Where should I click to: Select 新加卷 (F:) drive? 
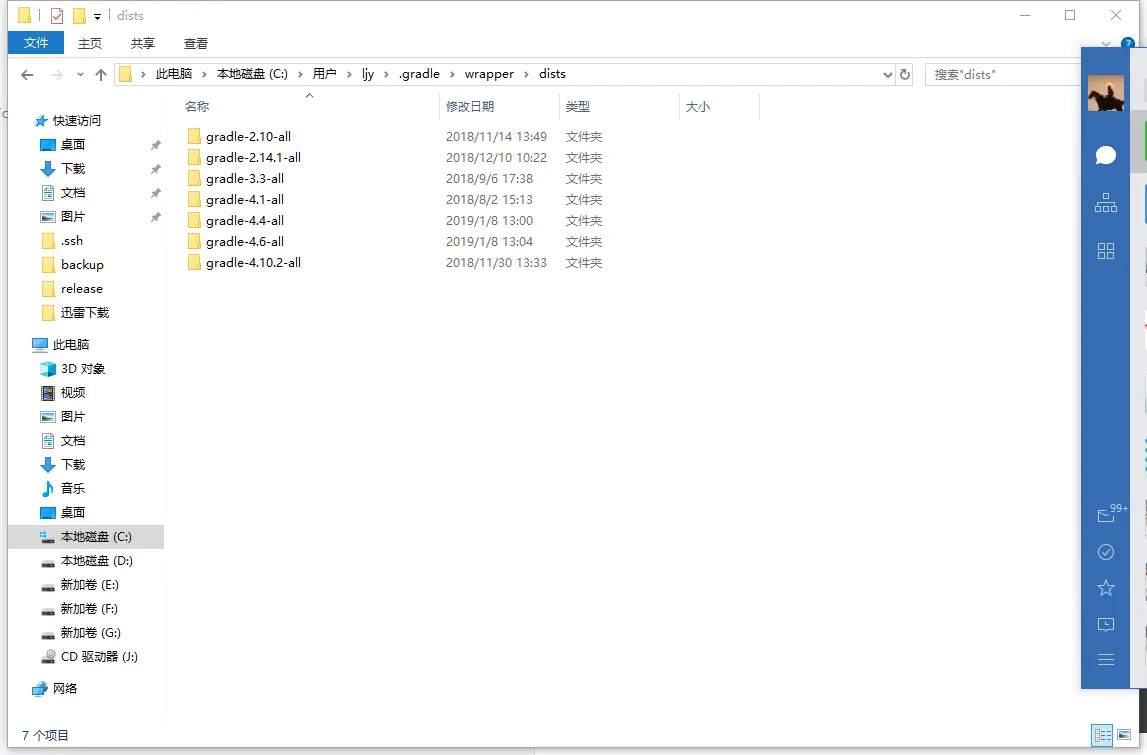tap(89, 609)
